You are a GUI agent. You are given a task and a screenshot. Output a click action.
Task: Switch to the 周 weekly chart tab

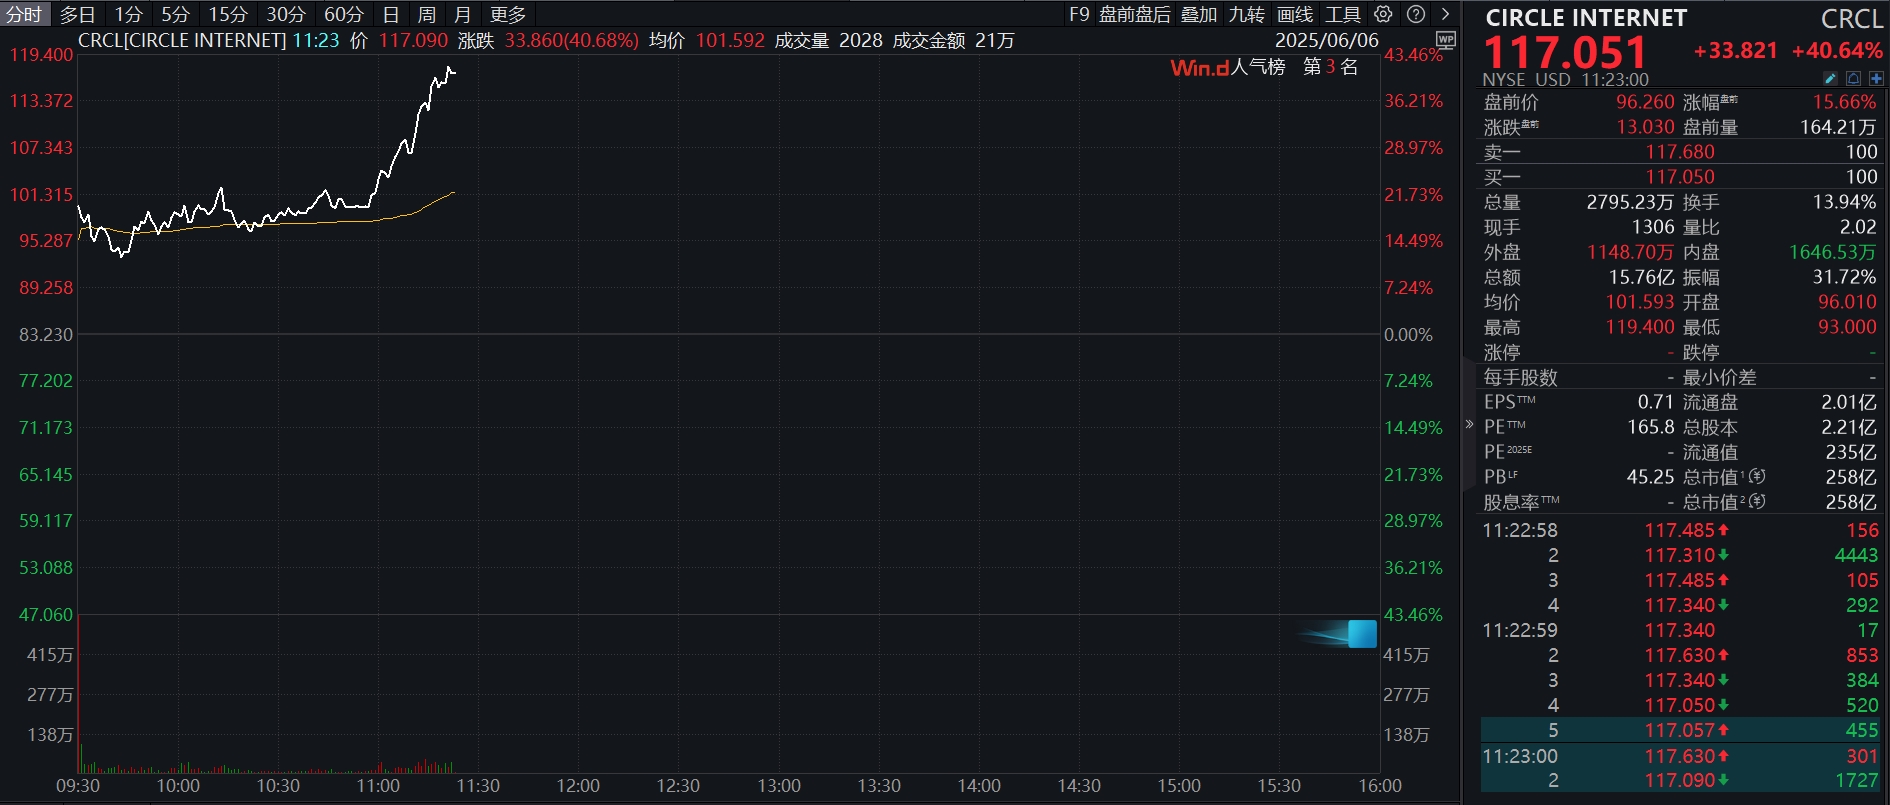427,14
